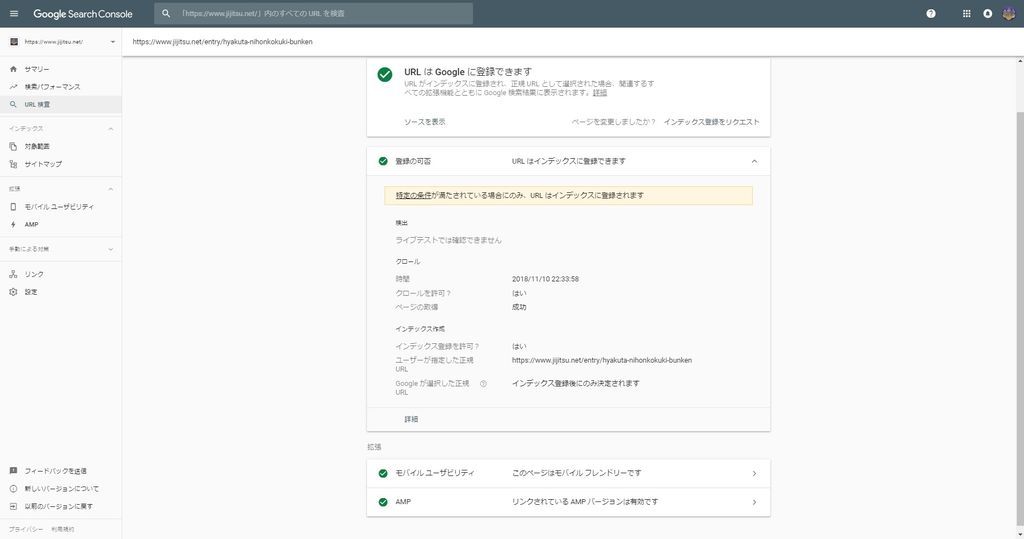This screenshot has height=539, width=1024.
Task: Focus the URL inspection search field
Action: point(313,14)
